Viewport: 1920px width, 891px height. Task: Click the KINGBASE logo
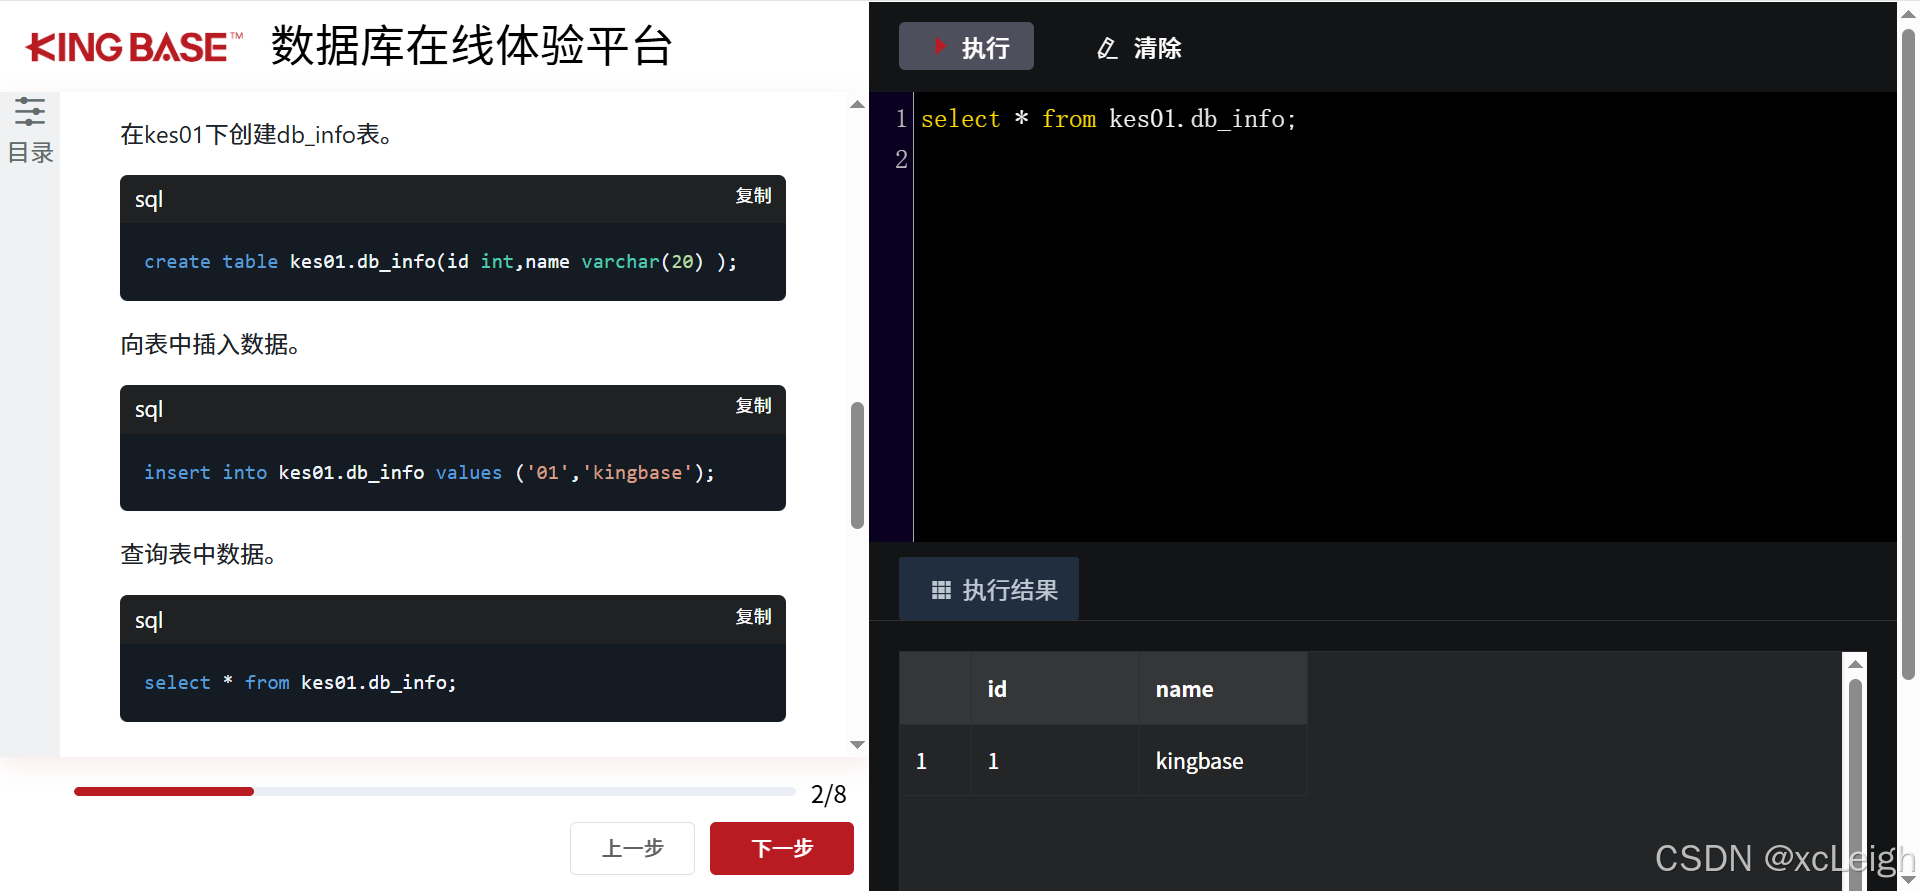[x=134, y=47]
